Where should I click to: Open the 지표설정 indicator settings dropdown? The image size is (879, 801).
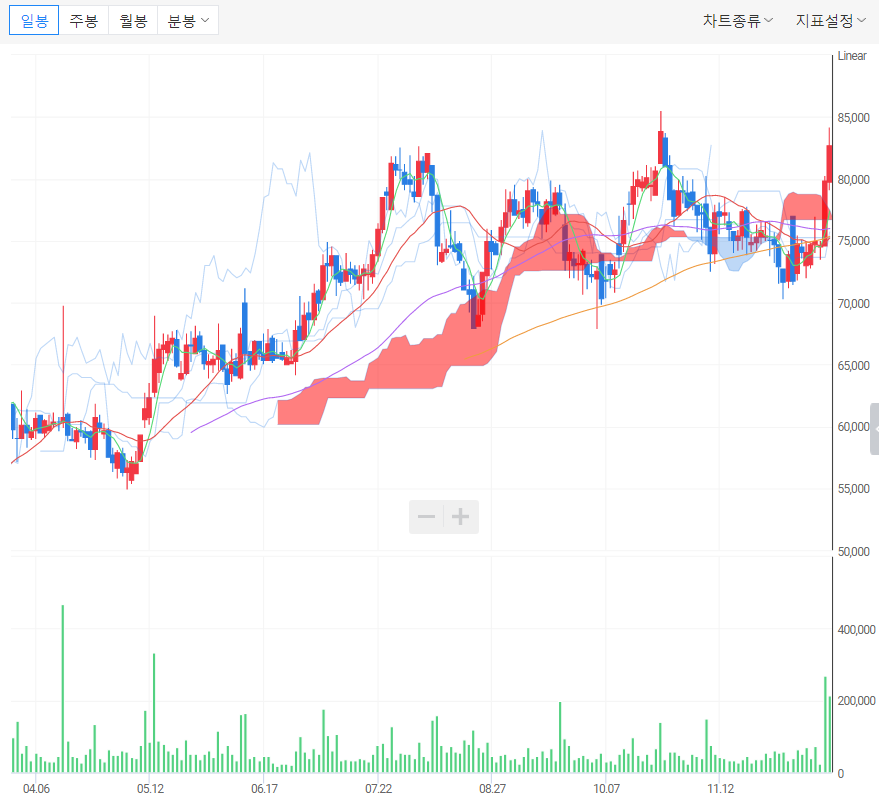[x=831, y=21]
